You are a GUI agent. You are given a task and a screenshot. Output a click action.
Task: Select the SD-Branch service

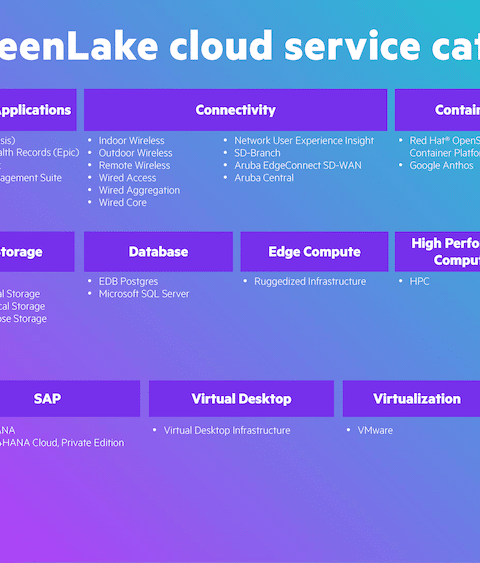(257, 153)
